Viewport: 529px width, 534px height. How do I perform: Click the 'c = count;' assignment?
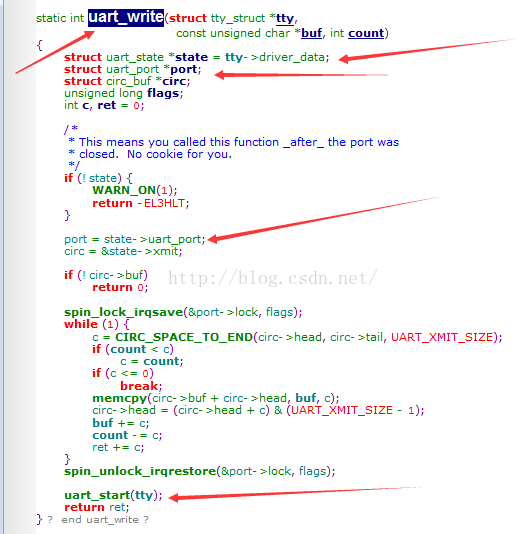tap(152, 361)
